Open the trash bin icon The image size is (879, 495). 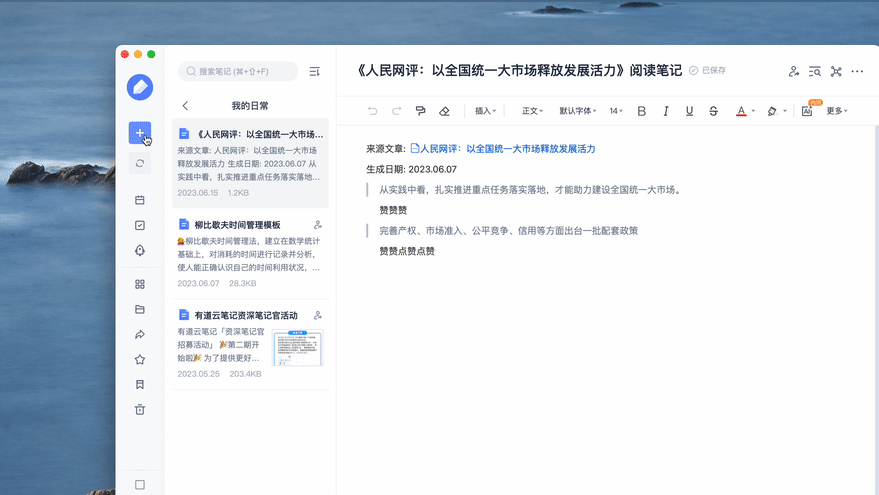point(140,410)
